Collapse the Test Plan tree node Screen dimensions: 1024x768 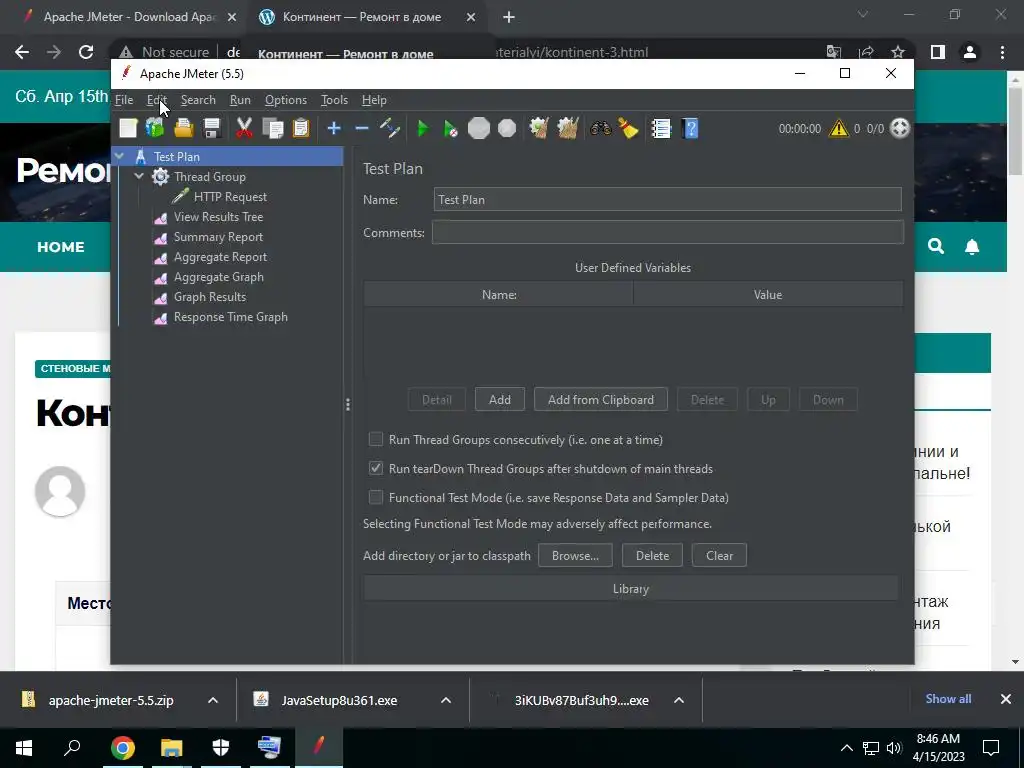[x=120, y=156]
